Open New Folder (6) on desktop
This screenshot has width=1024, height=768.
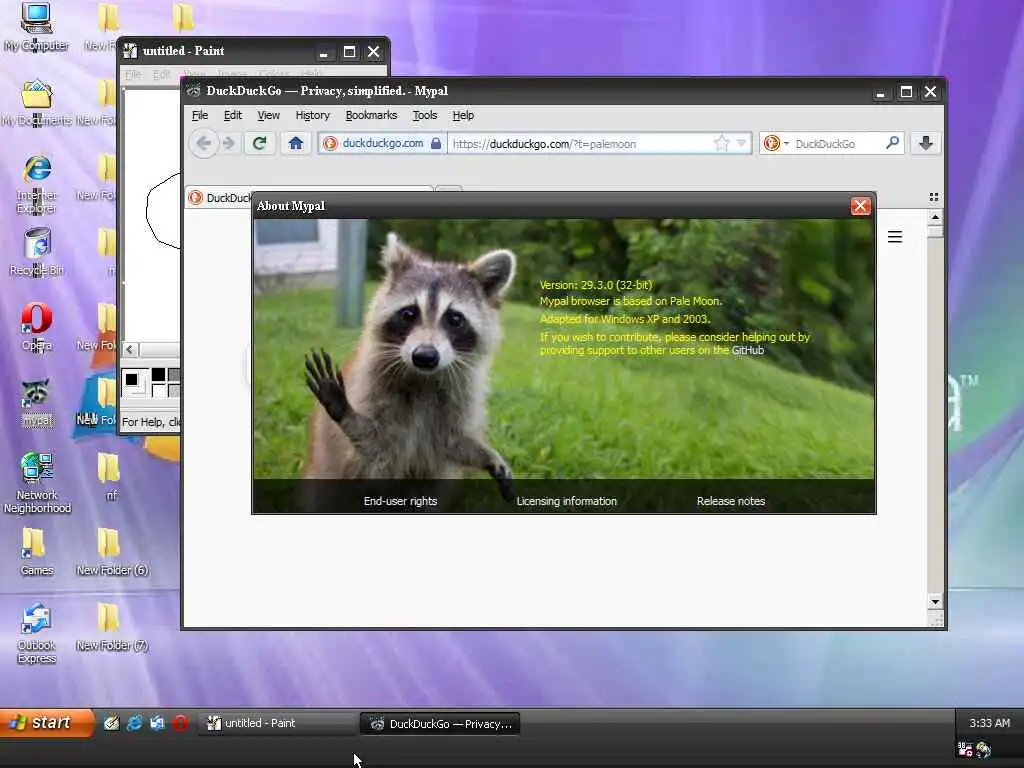coord(112,552)
